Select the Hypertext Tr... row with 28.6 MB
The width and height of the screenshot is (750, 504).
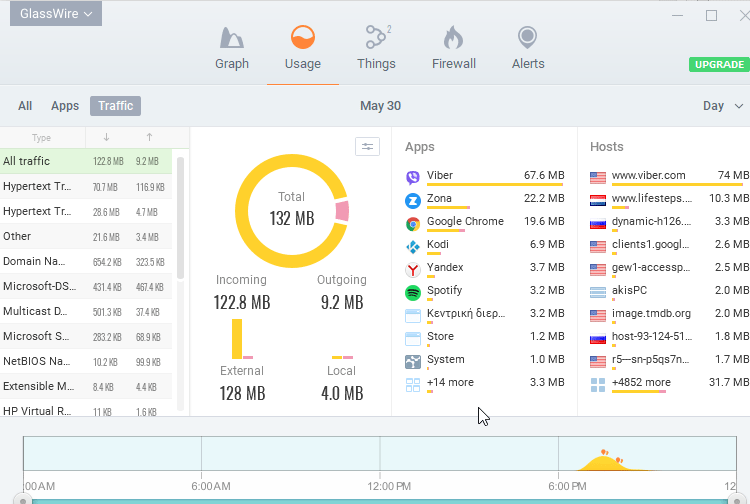pos(86,211)
